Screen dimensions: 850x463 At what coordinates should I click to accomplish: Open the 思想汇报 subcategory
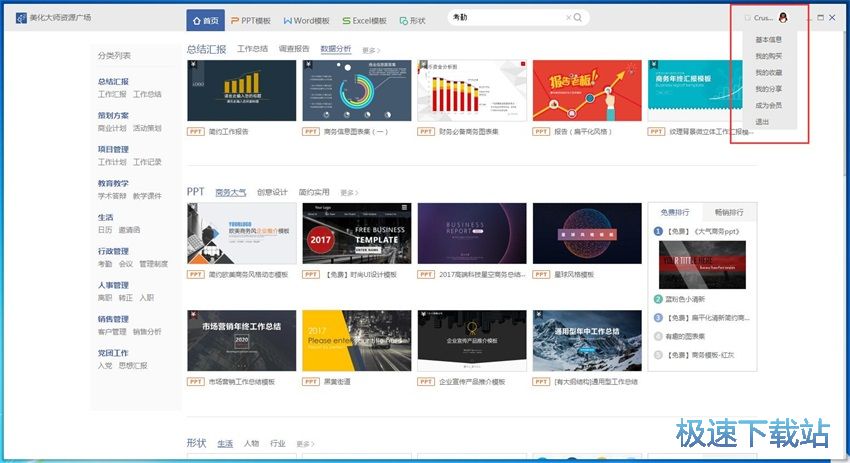point(133,365)
